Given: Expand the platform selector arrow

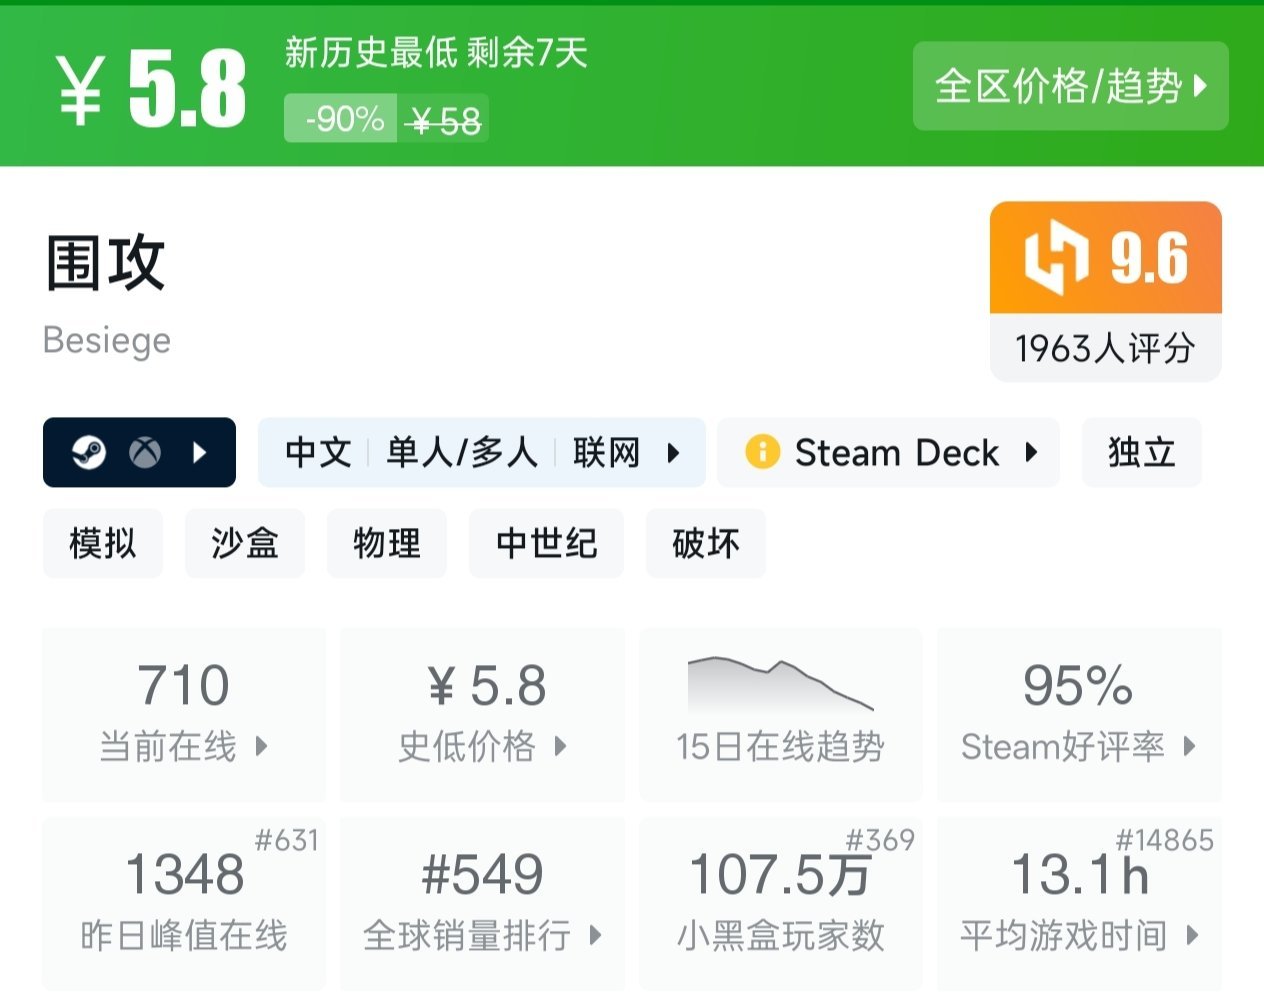Looking at the screenshot, I should coord(199,453).
